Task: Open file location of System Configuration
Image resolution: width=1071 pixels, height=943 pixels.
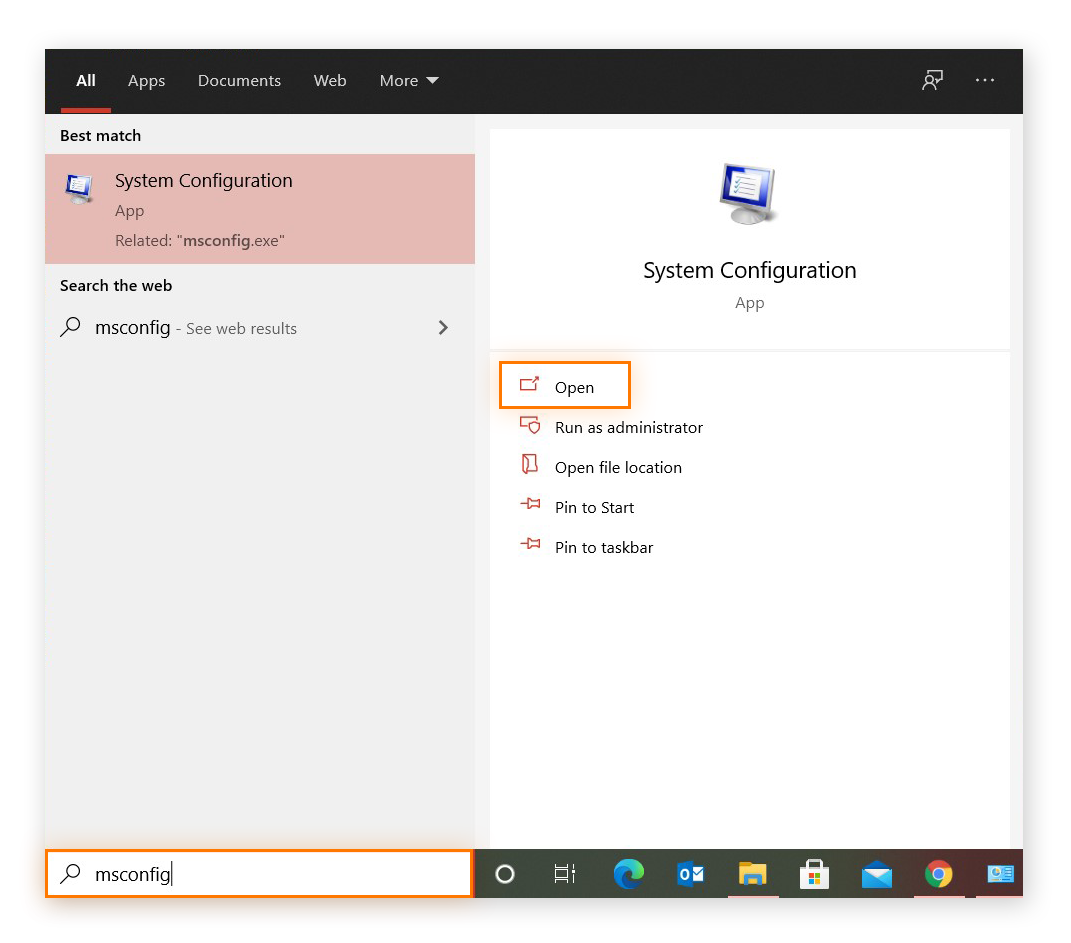Action: [x=618, y=467]
